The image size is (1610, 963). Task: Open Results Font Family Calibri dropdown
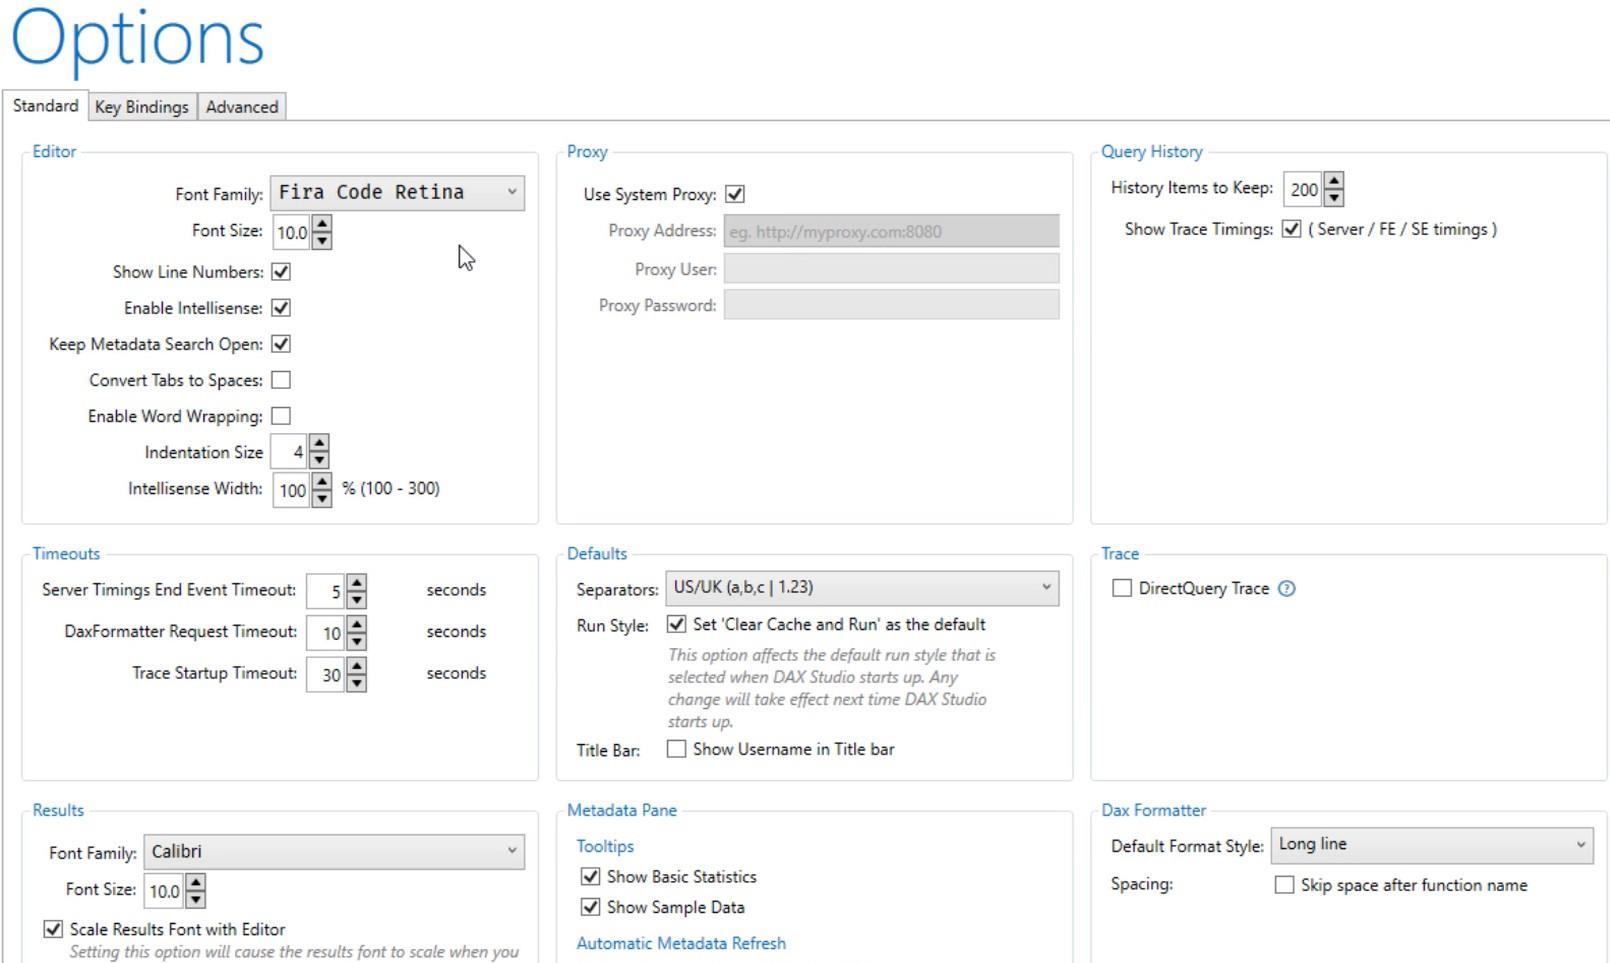coord(334,852)
